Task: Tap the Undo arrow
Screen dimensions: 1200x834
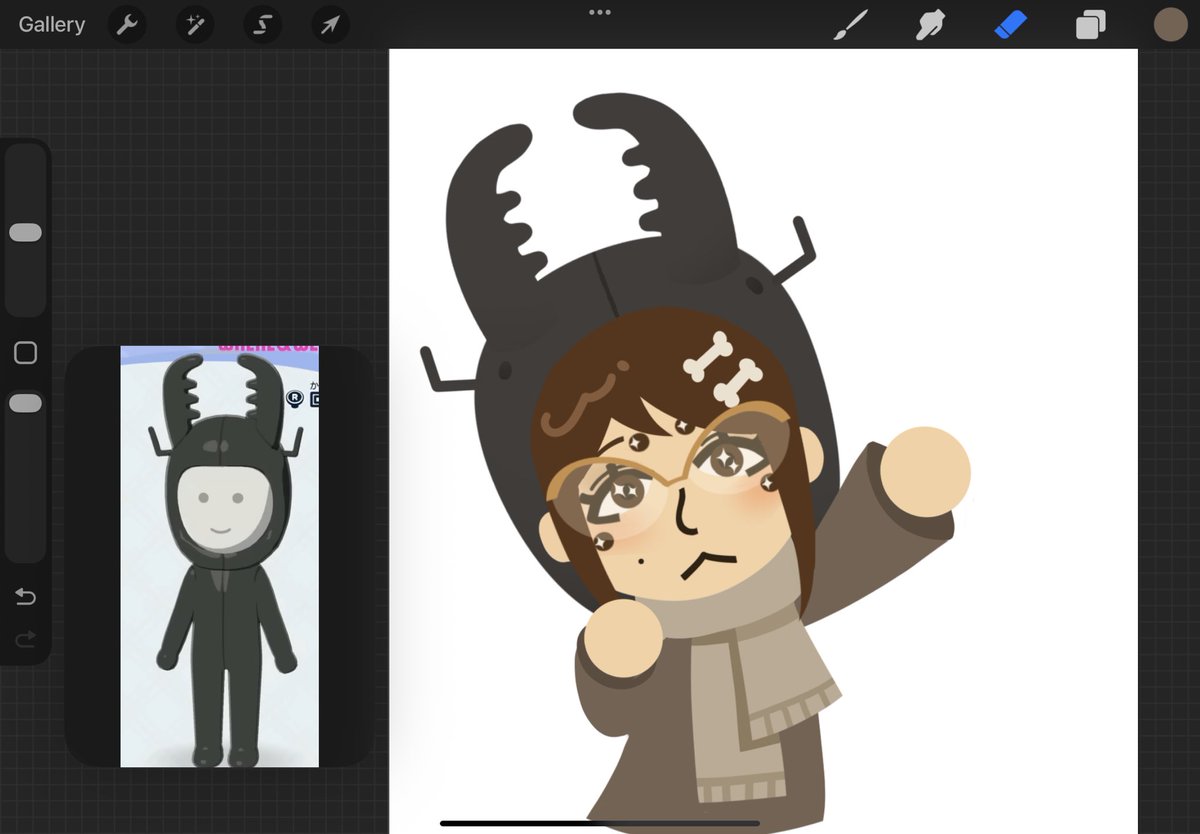Action: click(25, 598)
